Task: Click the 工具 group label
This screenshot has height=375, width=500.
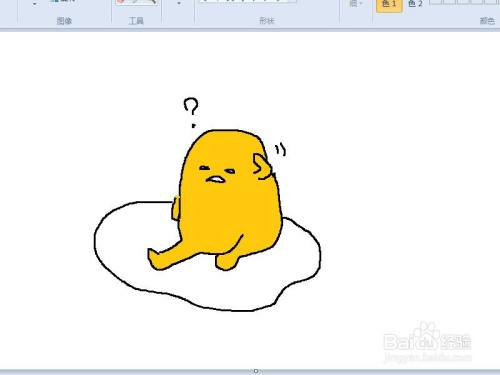Action: click(136, 21)
